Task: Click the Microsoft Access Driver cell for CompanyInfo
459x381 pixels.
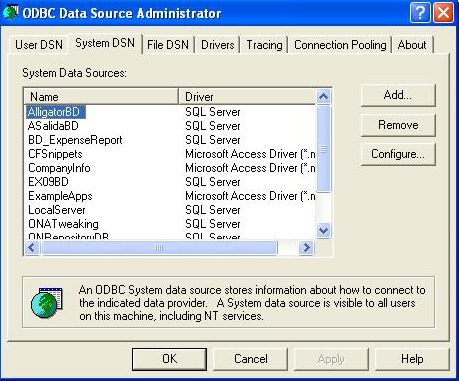Action: (x=250, y=168)
